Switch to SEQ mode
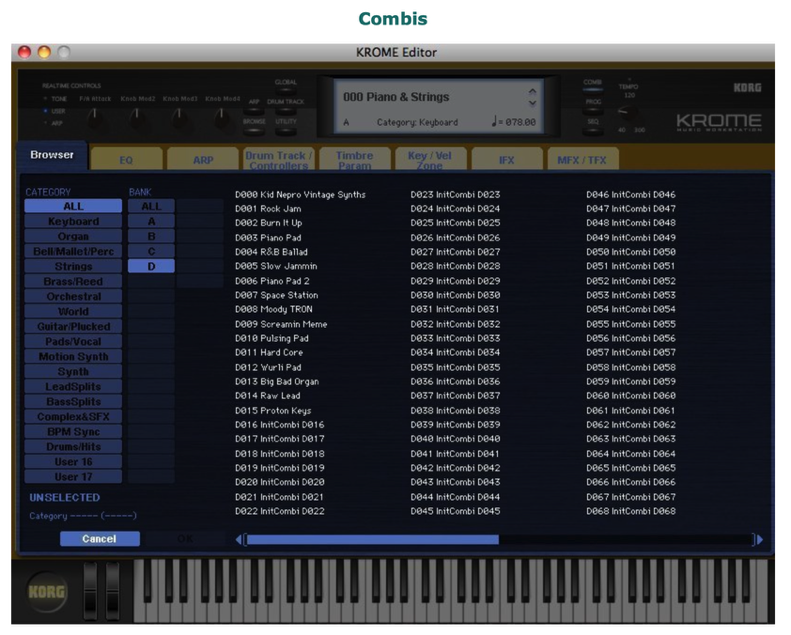Image resolution: width=791 pixels, height=635 pixels. pyautogui.click(x=593, y=131)
